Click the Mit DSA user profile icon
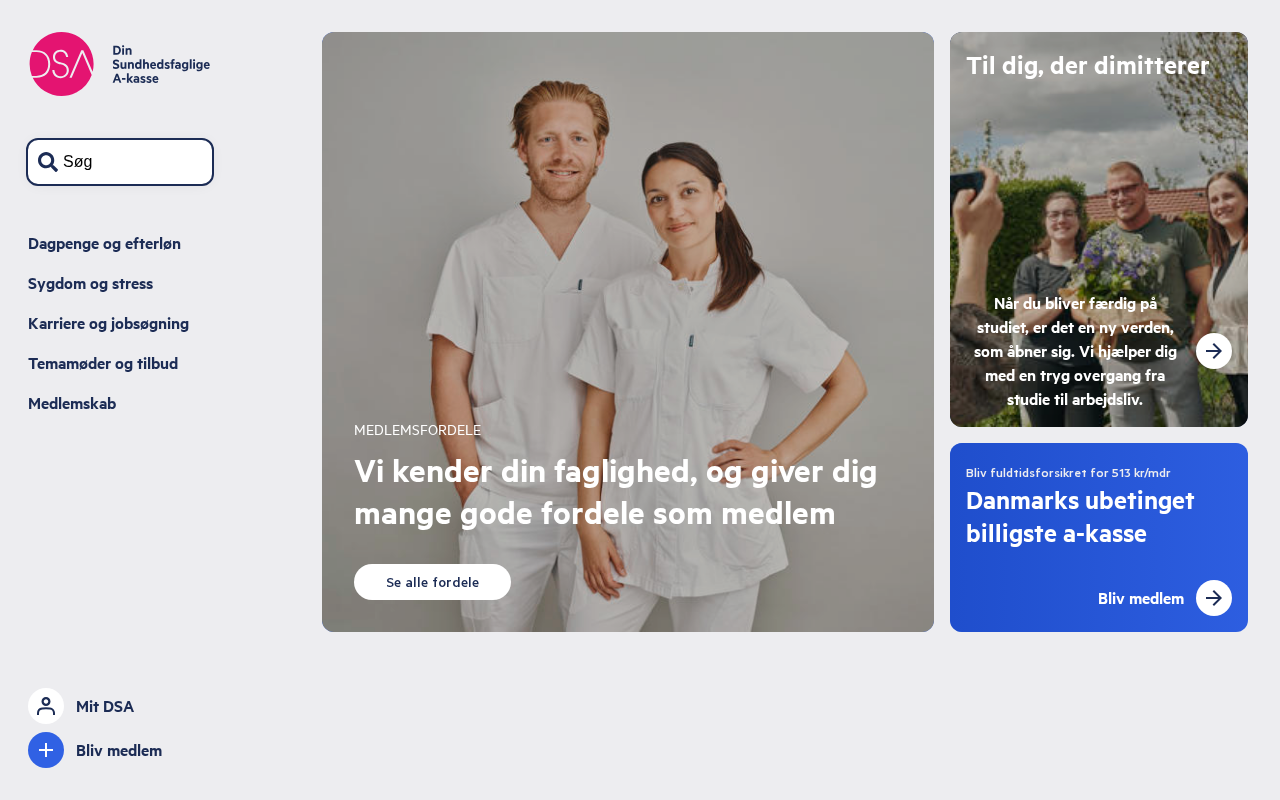Image resolution: width=1280 pixels, height=800 pixels. coord(46,706)
